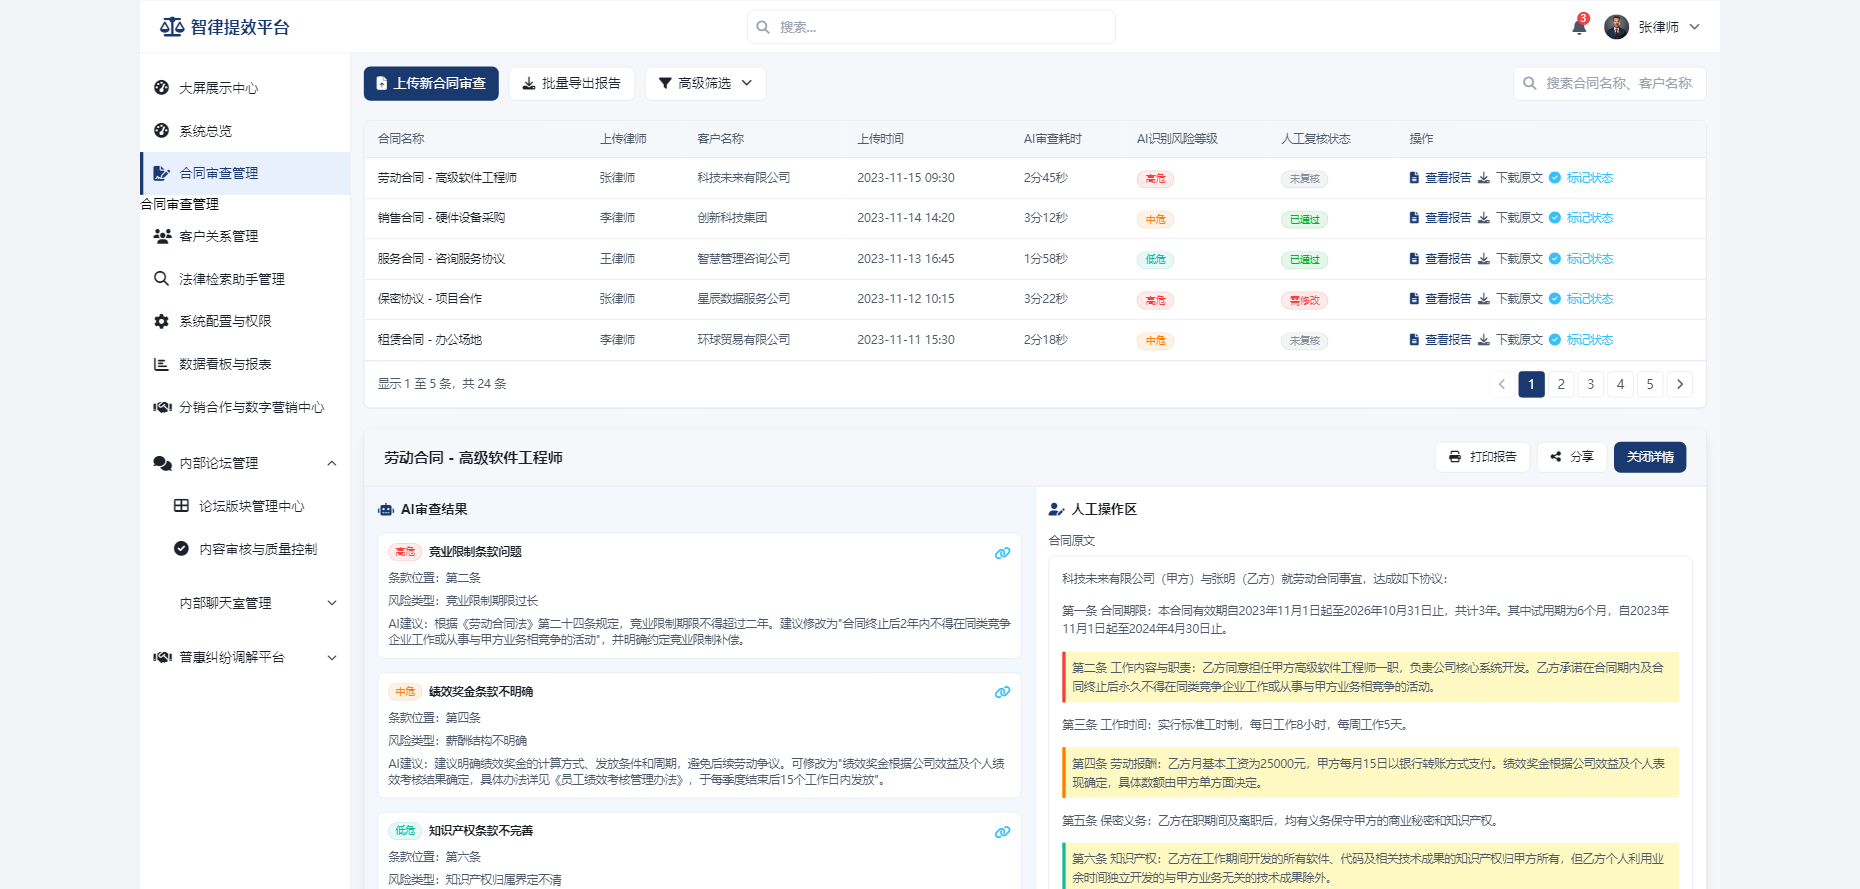Mark status for 服务合同 - 咨询服务协议
Screen dimensions: 1860x889
coord(1581,259)
